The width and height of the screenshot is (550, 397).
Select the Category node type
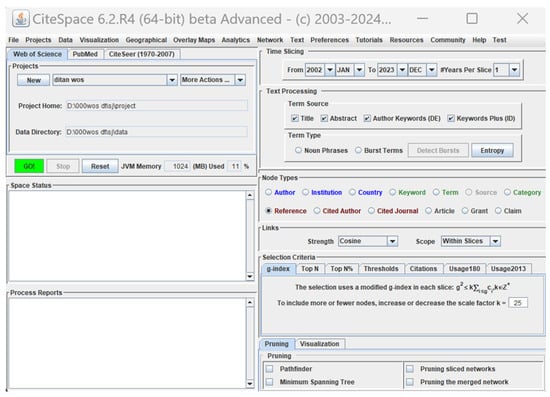507,192
